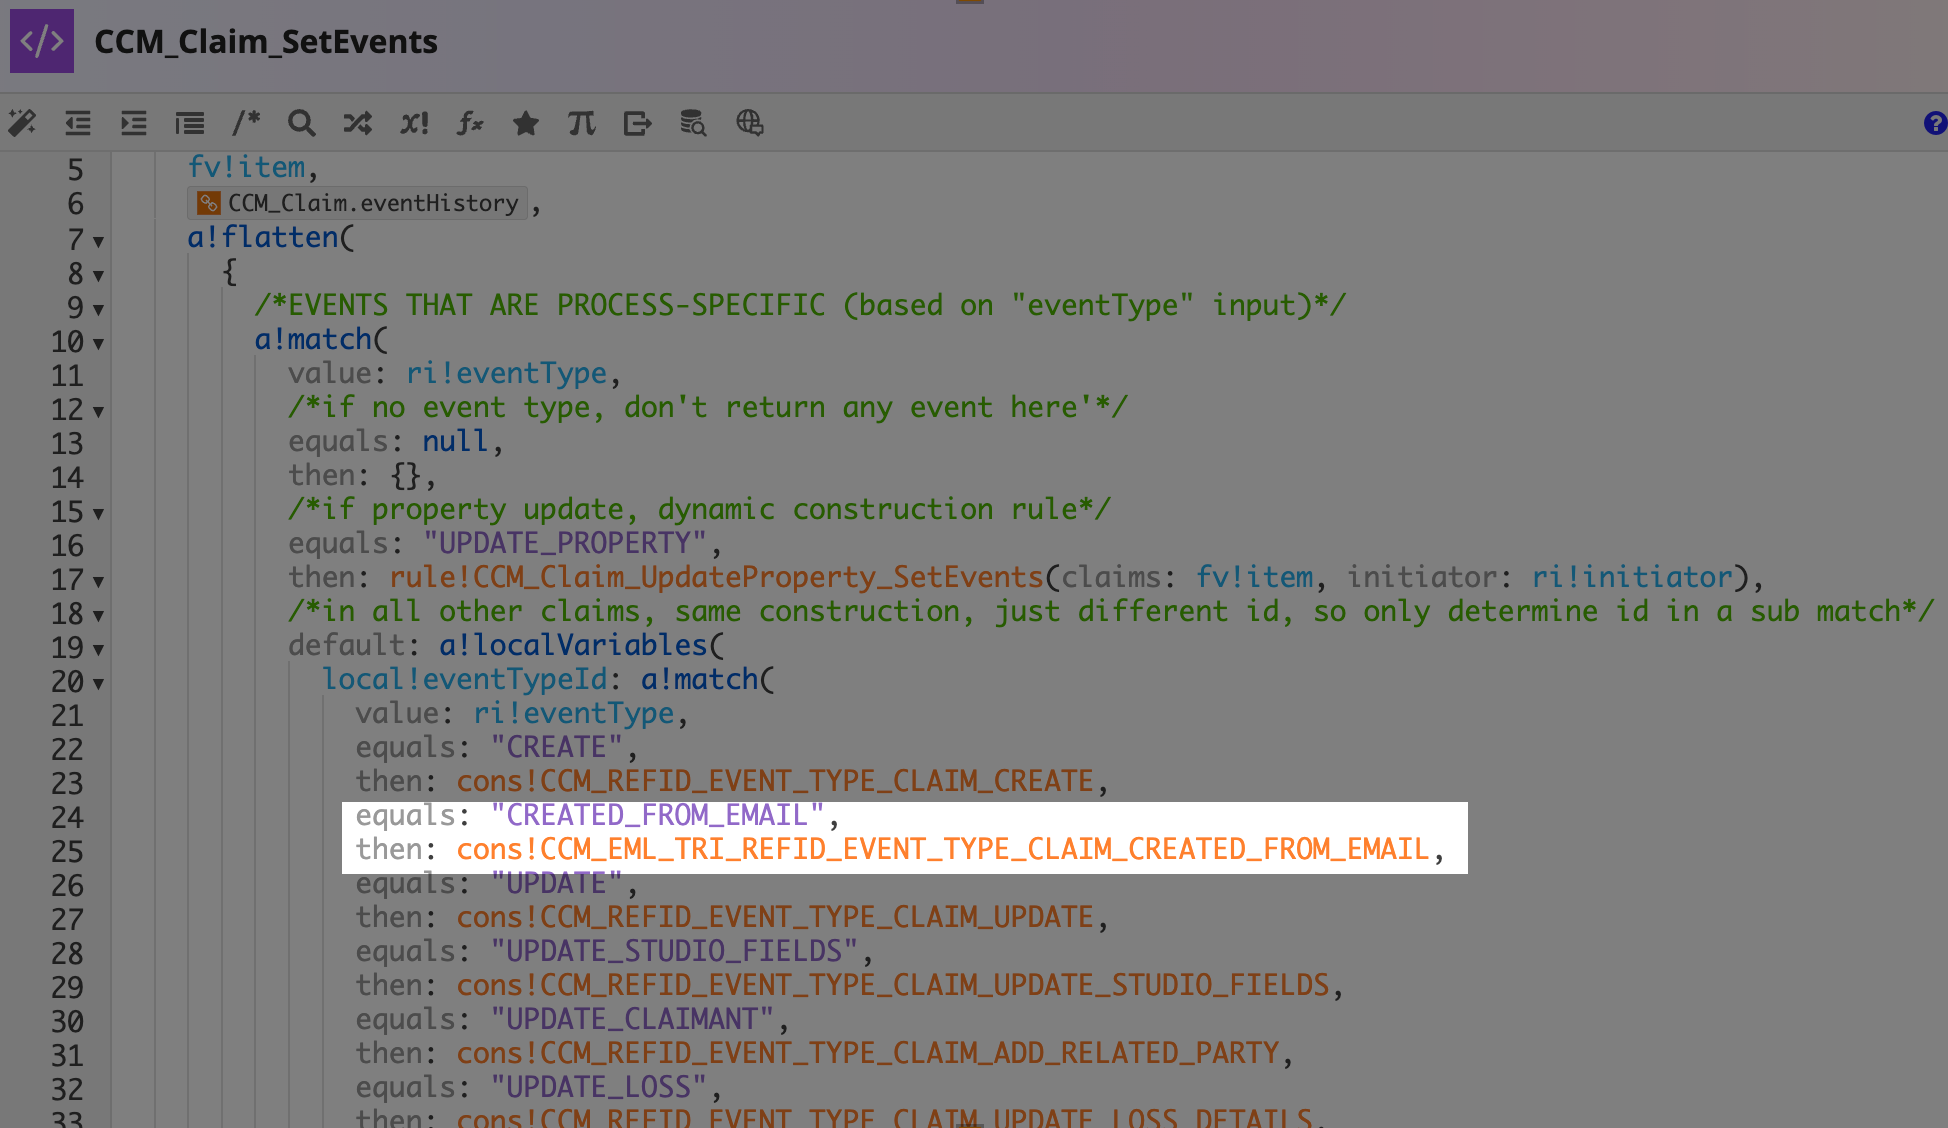Click the export arrow icon
The image size is (1948, 1128).
(x=638, y=123)
